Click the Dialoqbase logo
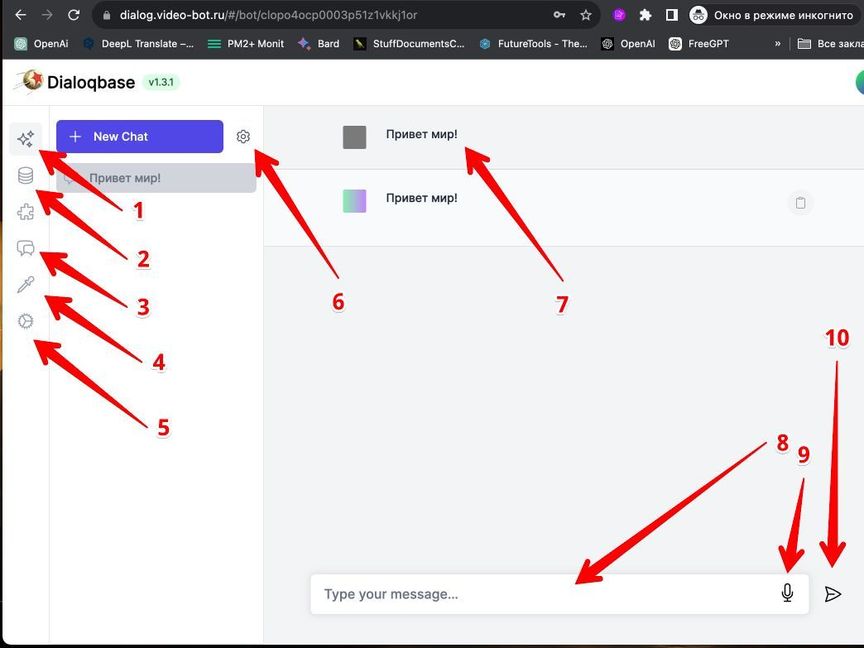The width and height of the screenshot is (864, 648). [31, 81]
